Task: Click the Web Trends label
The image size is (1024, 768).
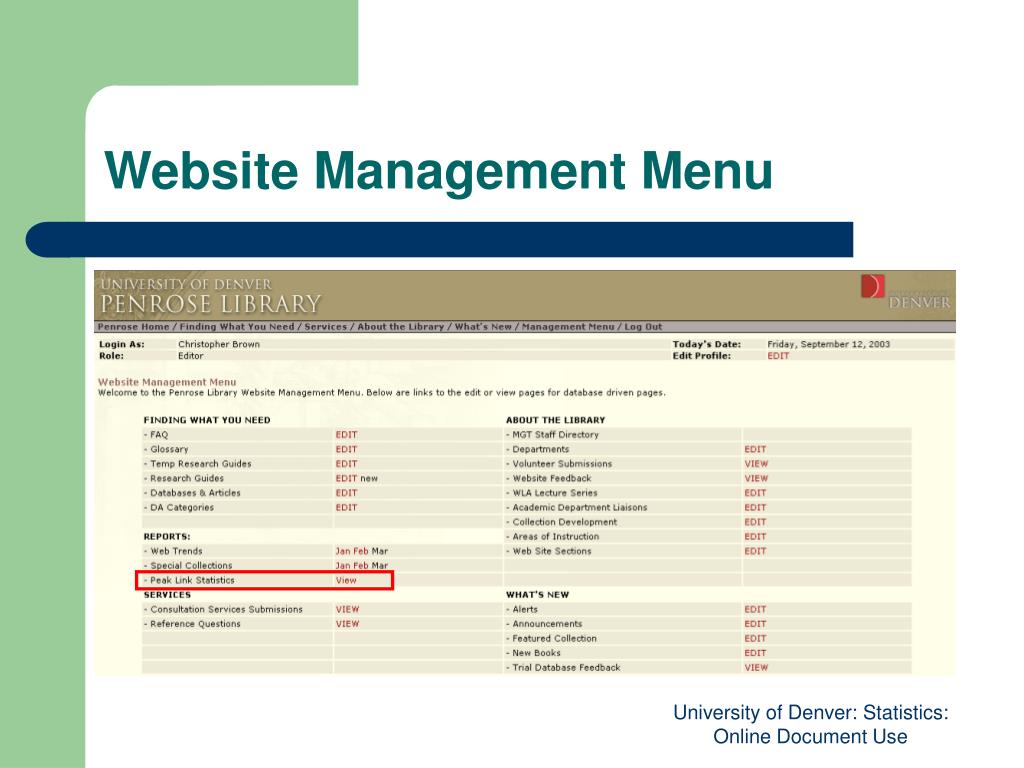Action: point(176,551)
